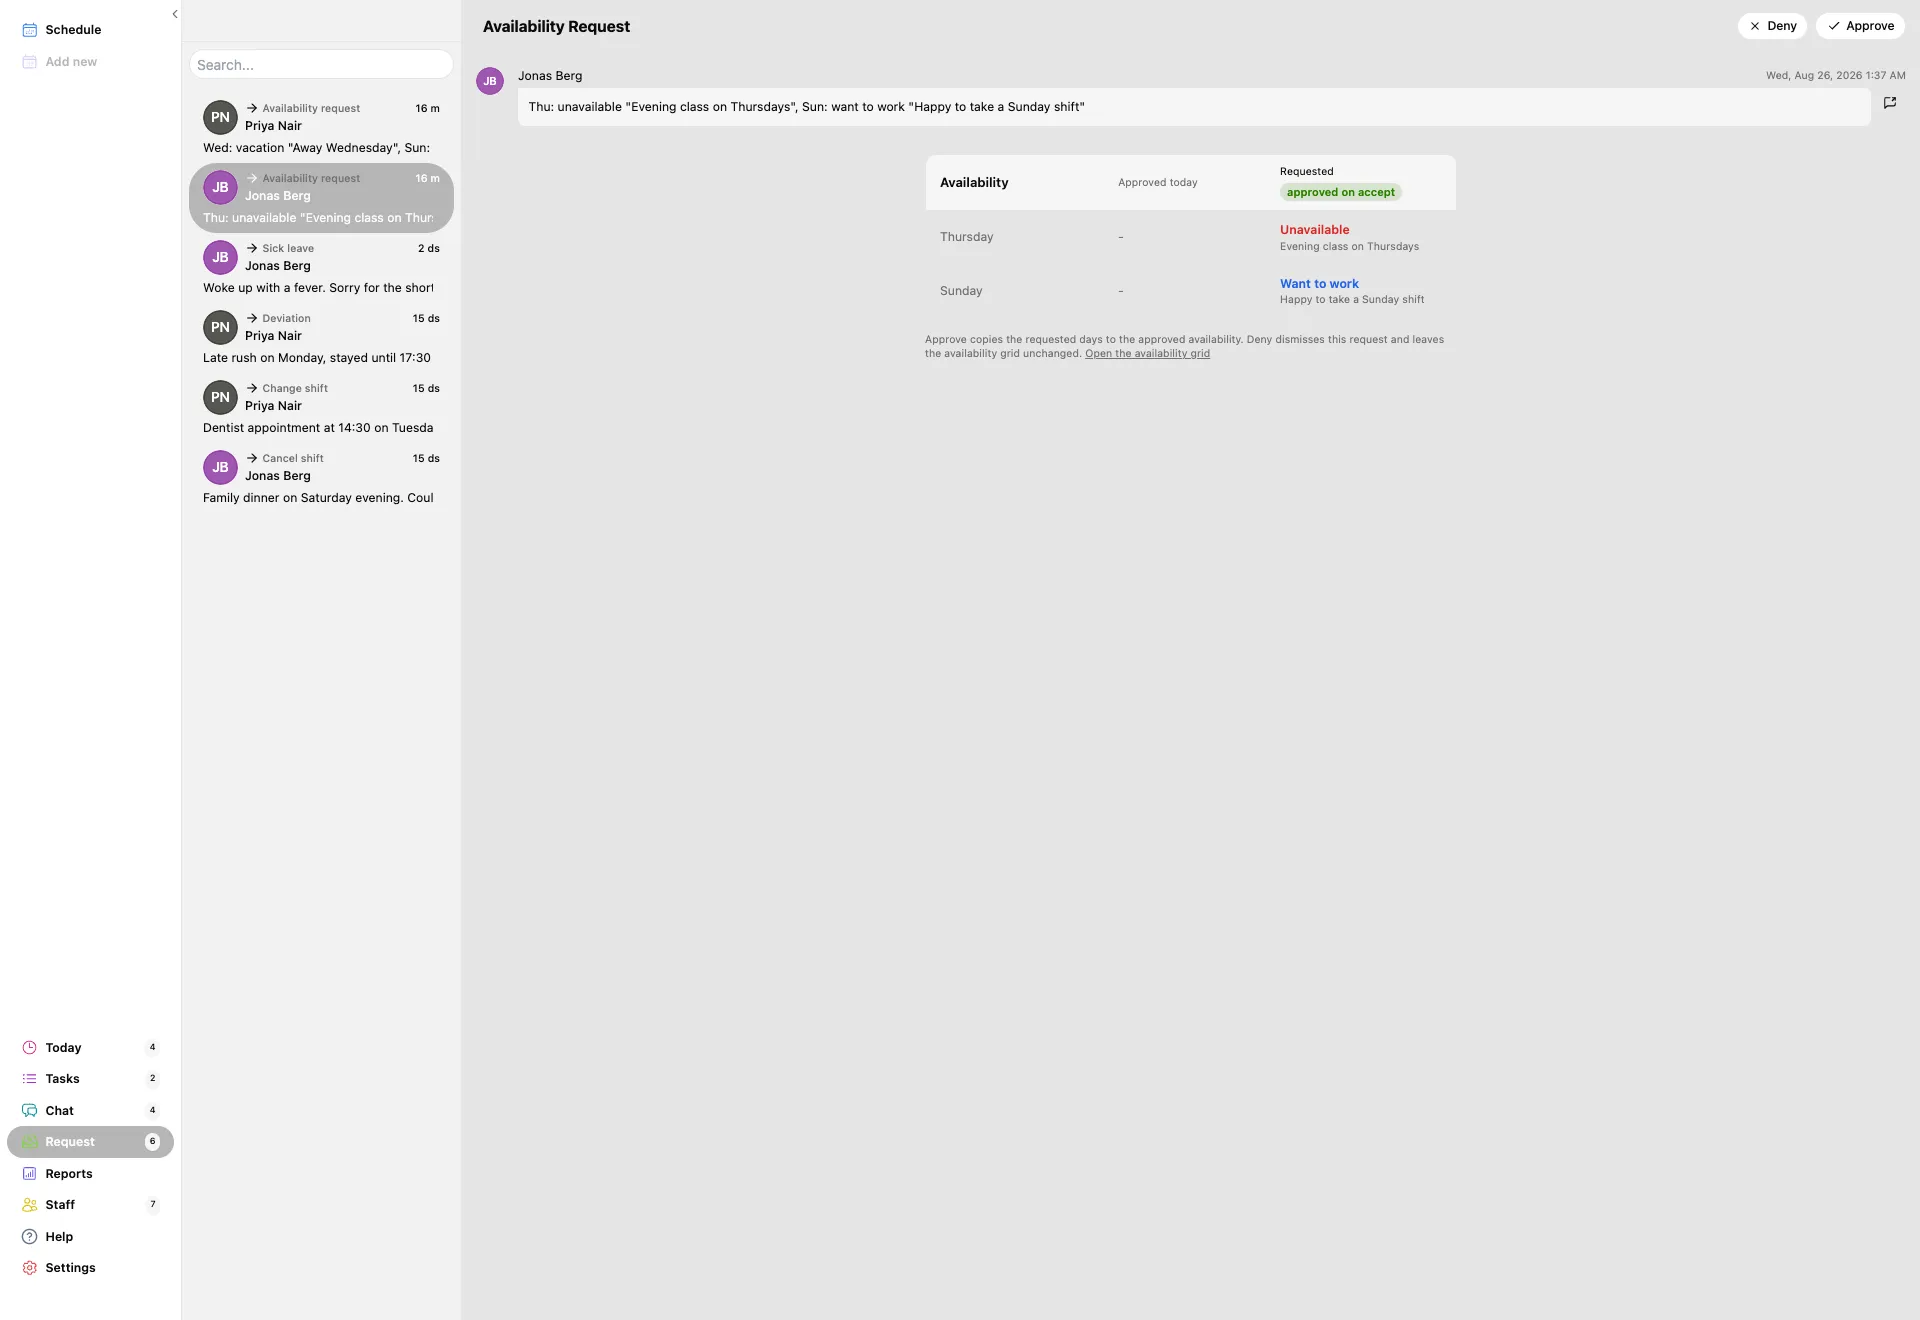The width and height of the screenshot is (1920, 1320).
Task: Open Priya Nair's Deviation request text
Action: tap(317, 358)
